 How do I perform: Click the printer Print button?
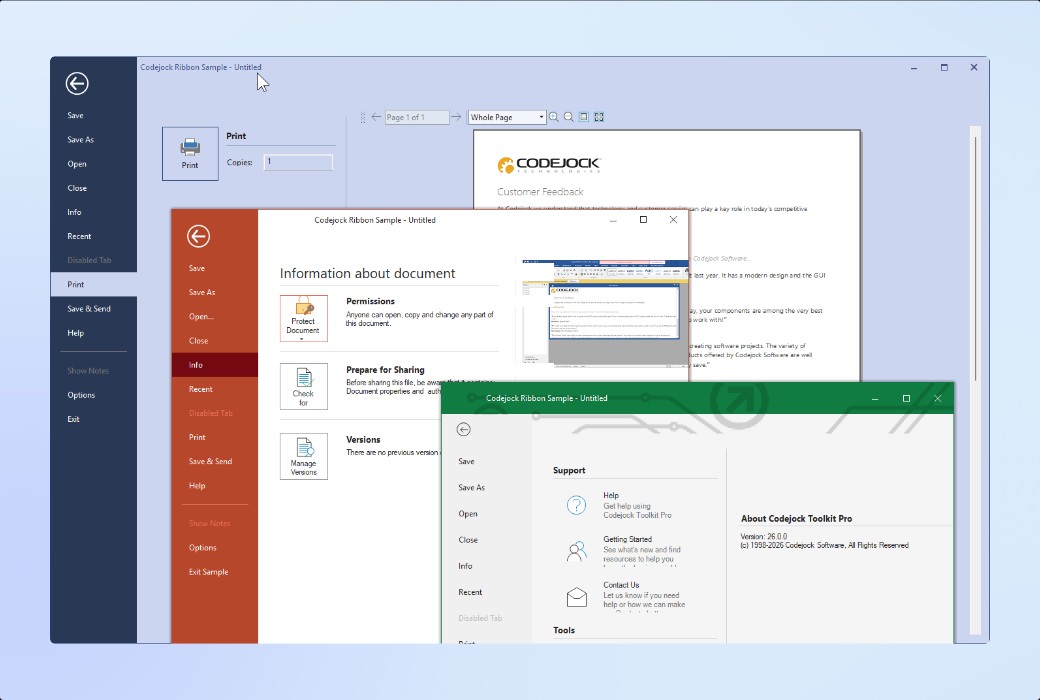click(190, 154)
